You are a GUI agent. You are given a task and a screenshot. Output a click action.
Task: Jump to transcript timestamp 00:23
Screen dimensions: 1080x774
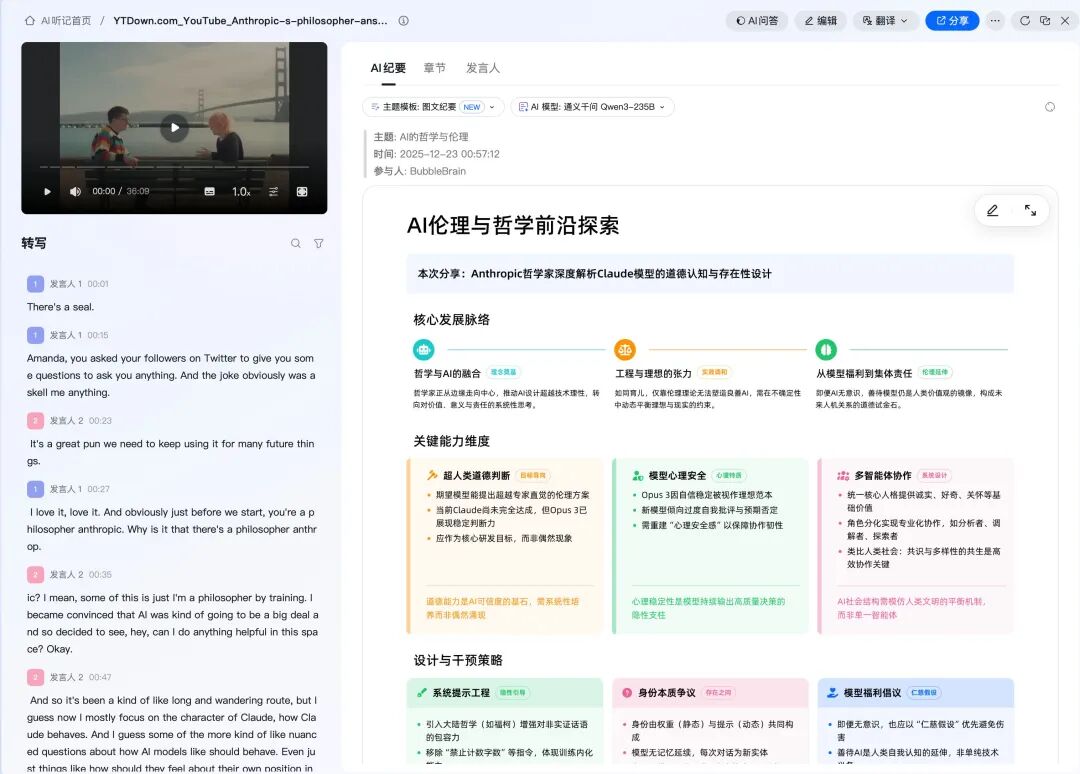[x=100, y=421]
